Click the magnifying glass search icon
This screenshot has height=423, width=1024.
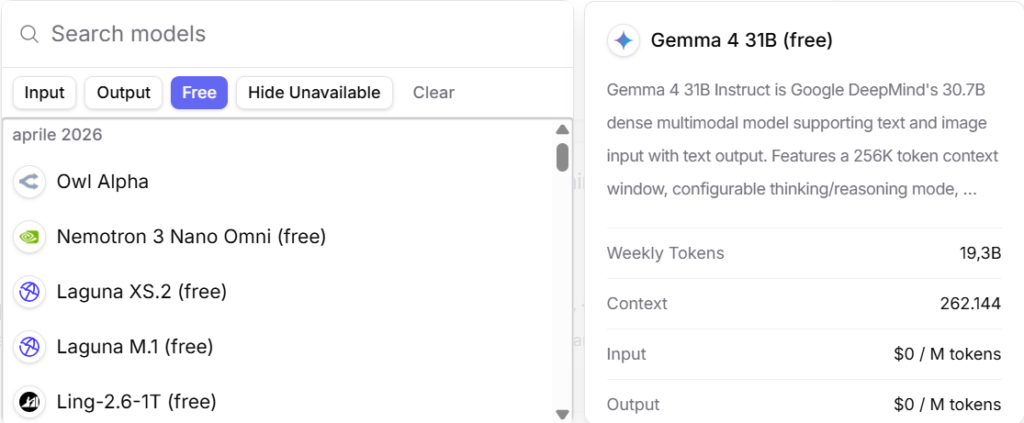click(29, 34)
